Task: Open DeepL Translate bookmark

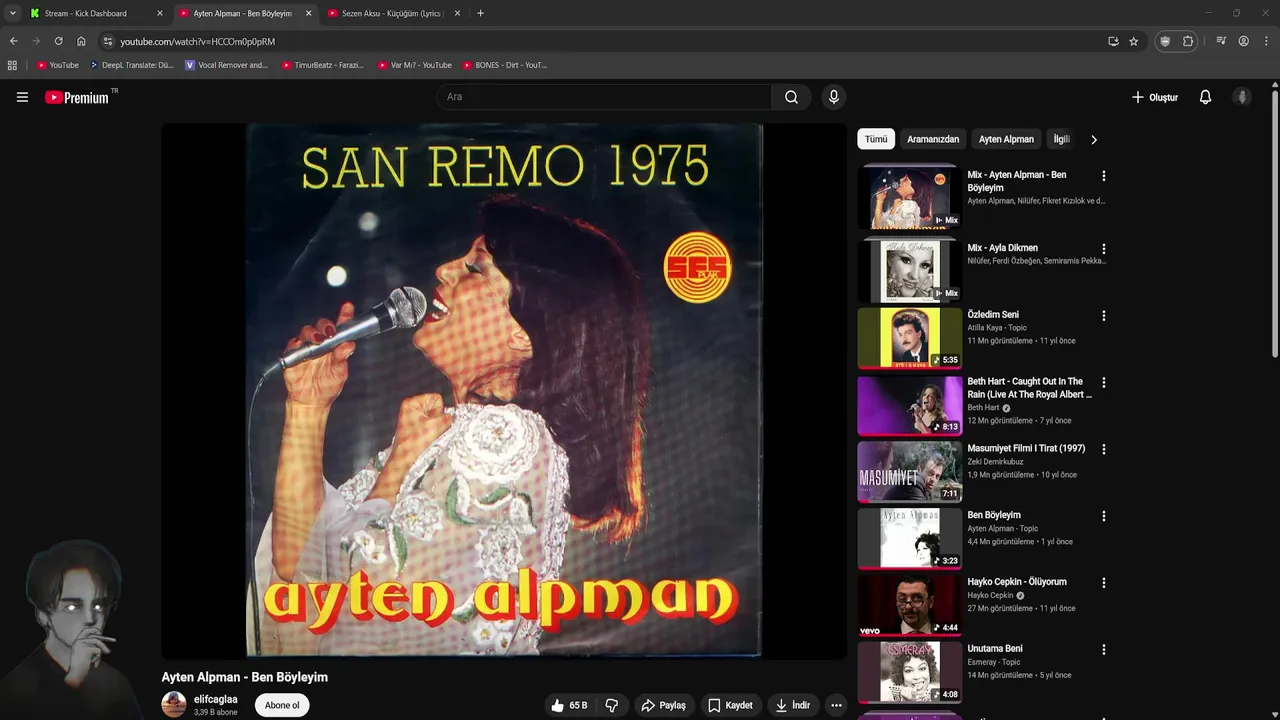Action: pos(131,65)
